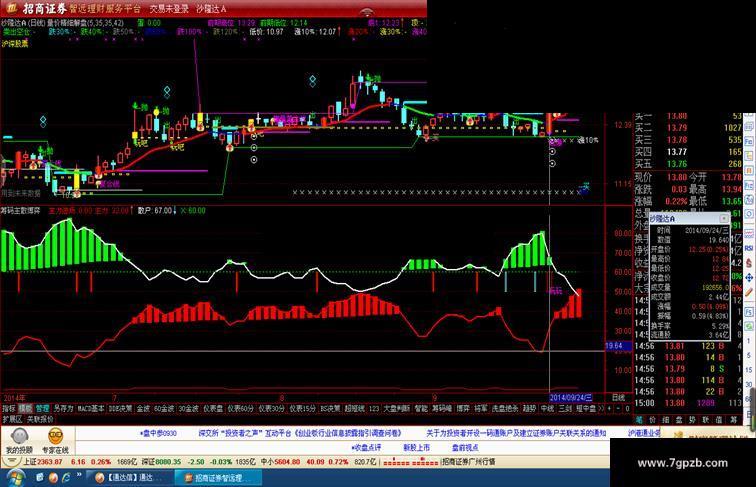This screenshot has width=756, height=487.
Task: Click the Fz icon in right sidebar
Action: 749,186
